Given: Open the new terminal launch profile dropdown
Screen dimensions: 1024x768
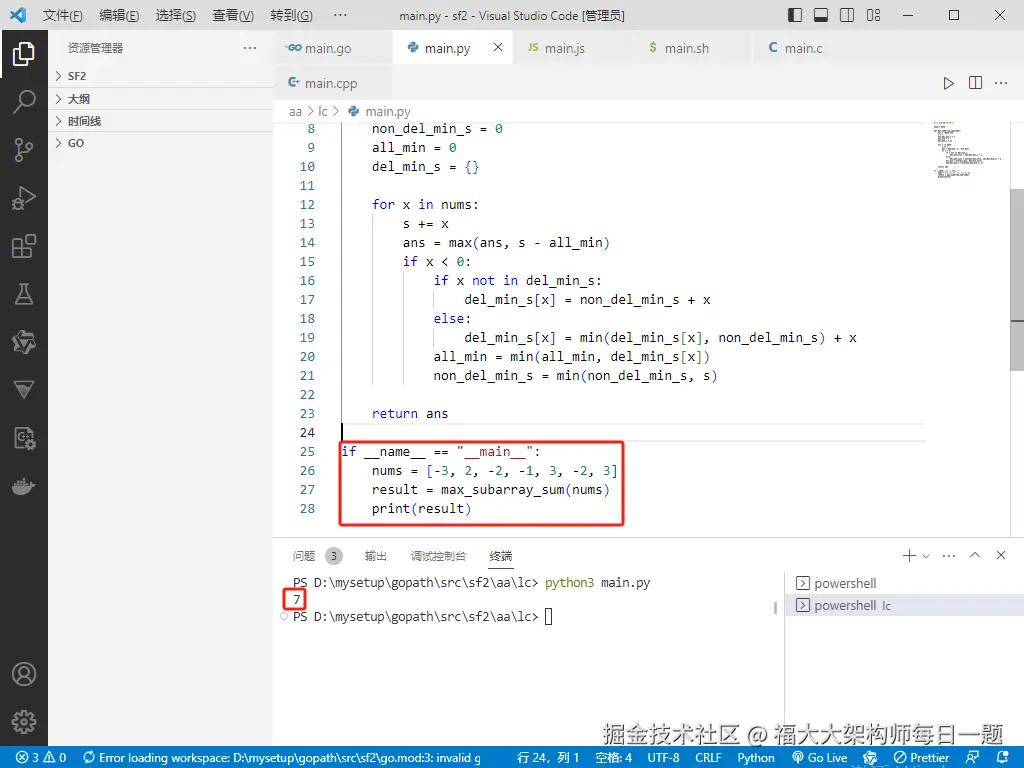Looking at the screenshot, I should [926, 556].
